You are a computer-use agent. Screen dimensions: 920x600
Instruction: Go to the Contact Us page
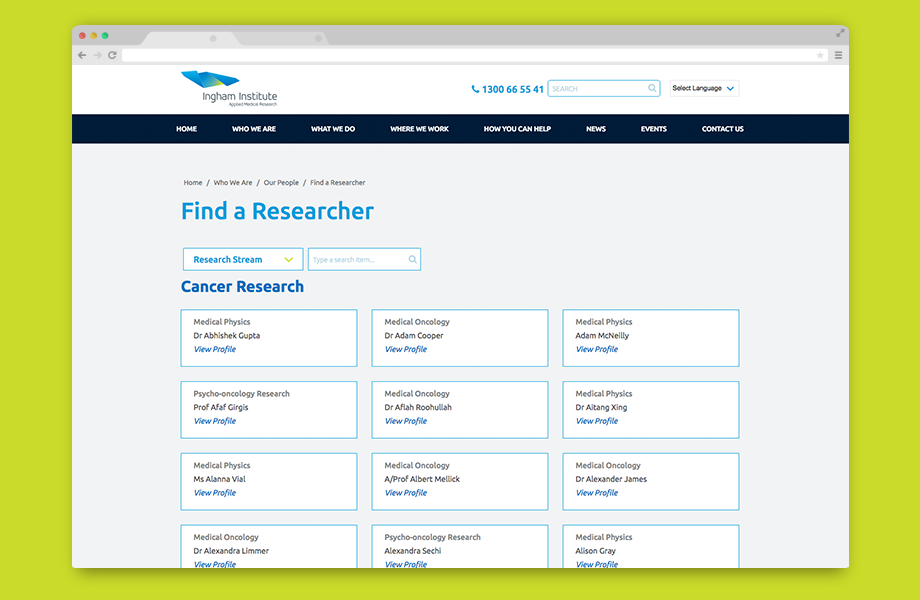pyautogui.click(x=722, y=129)
